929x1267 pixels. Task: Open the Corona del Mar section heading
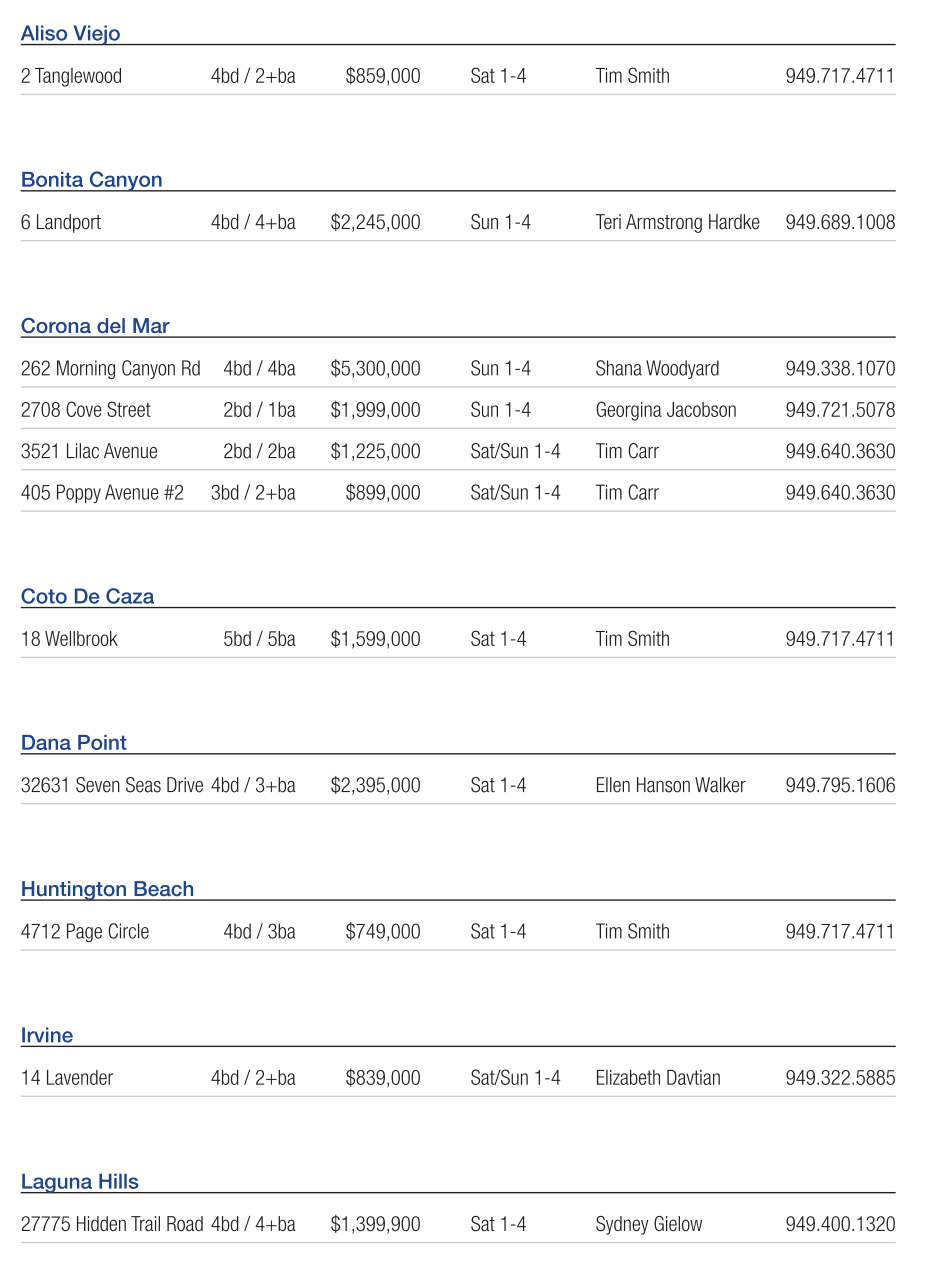[95, 326]
